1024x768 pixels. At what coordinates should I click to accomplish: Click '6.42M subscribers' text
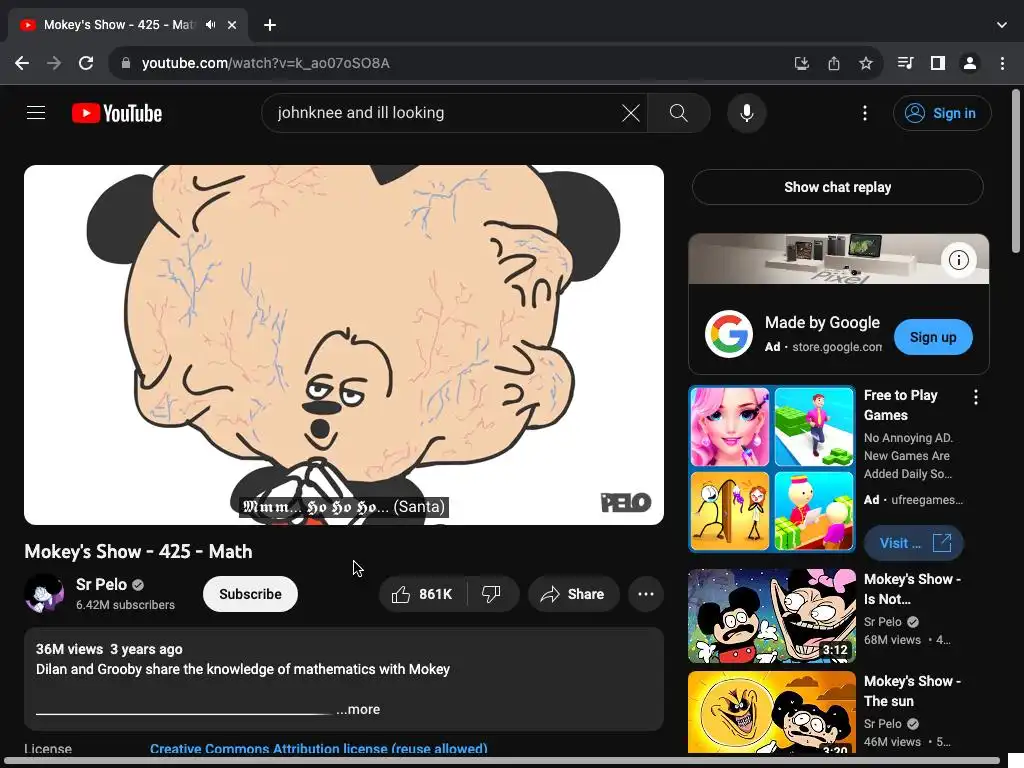pos(125,605)
